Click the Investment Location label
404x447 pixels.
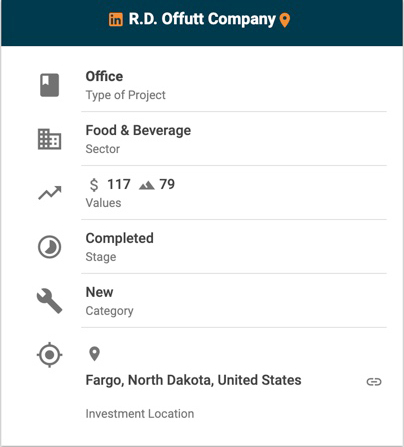coord(140,414)
